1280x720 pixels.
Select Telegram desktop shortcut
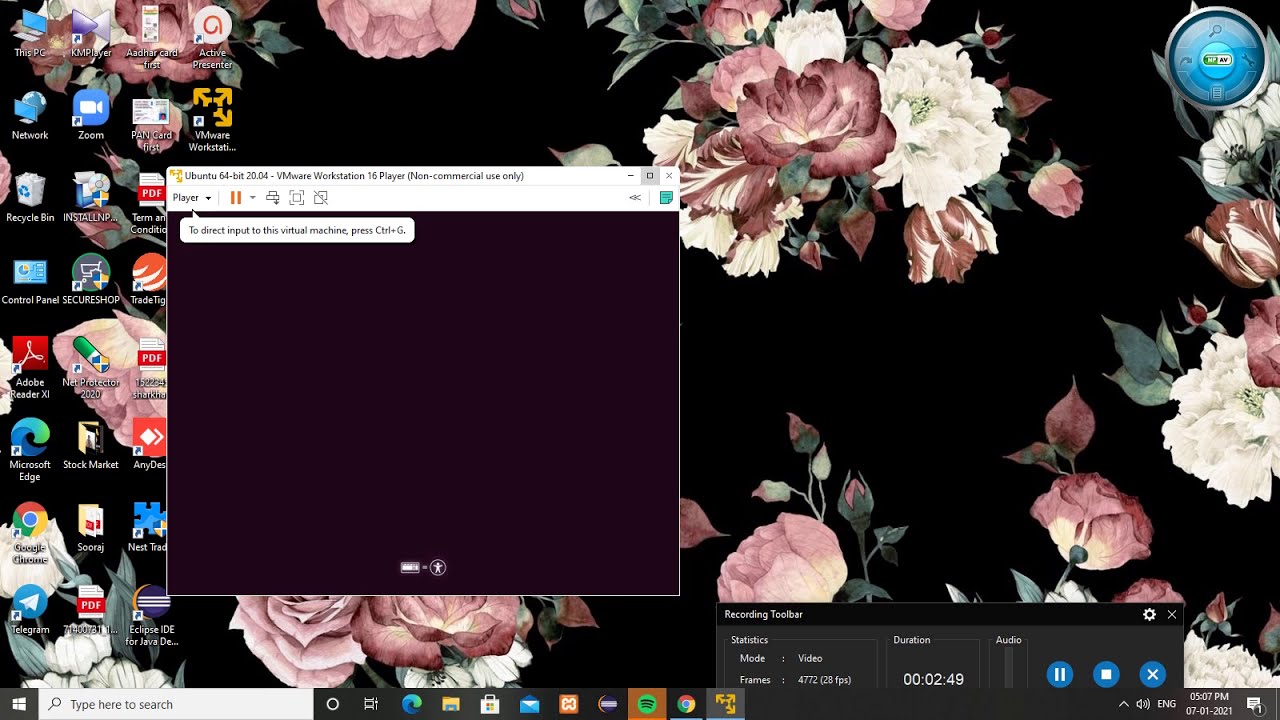coord(30,611)
